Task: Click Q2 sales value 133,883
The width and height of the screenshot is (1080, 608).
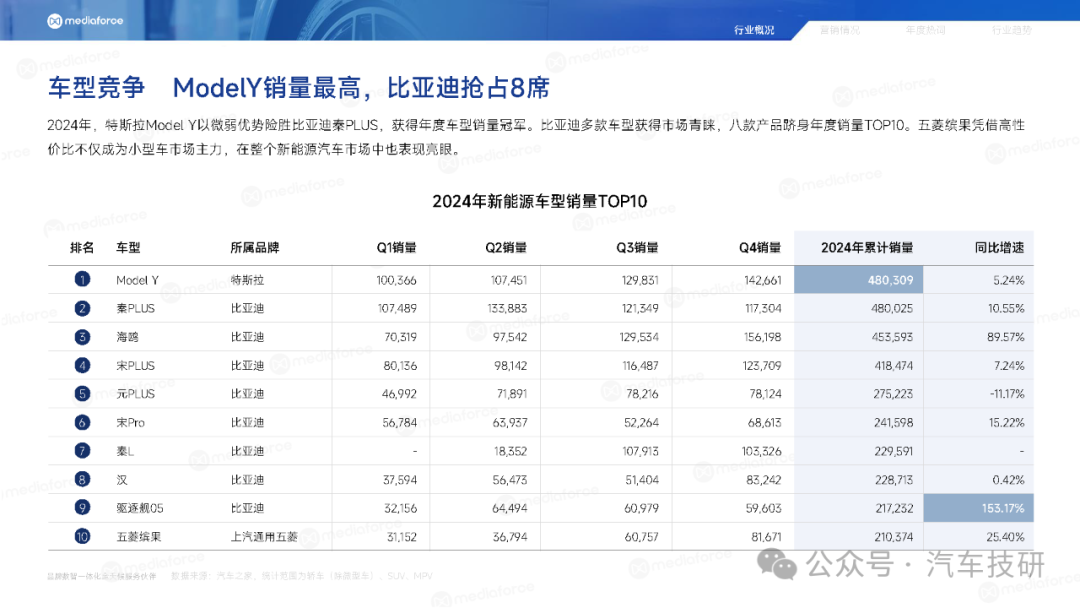Action: coord(507,308)
